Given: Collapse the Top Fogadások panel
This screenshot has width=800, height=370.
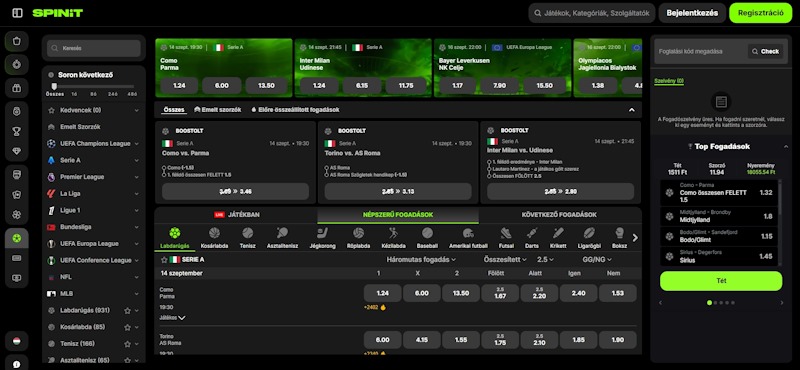Looking at the screenshot, I should [x=786, y=146].
